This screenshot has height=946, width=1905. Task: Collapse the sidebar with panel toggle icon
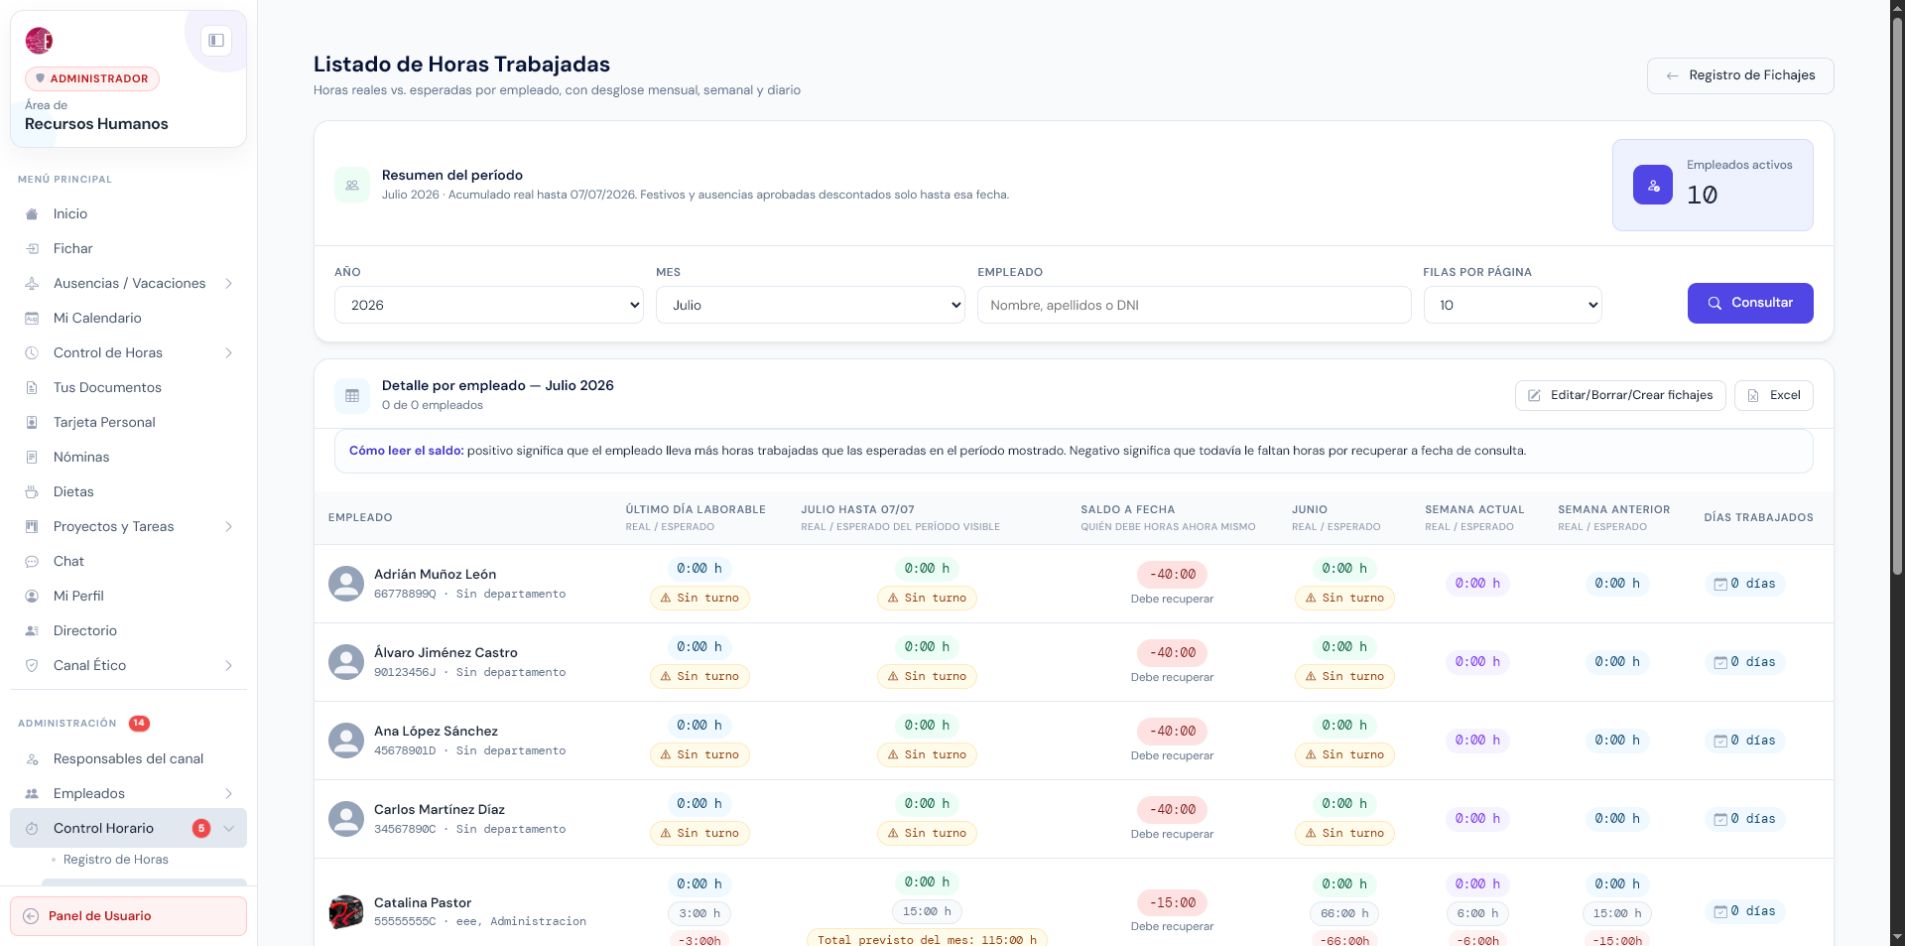click(216, 41)
